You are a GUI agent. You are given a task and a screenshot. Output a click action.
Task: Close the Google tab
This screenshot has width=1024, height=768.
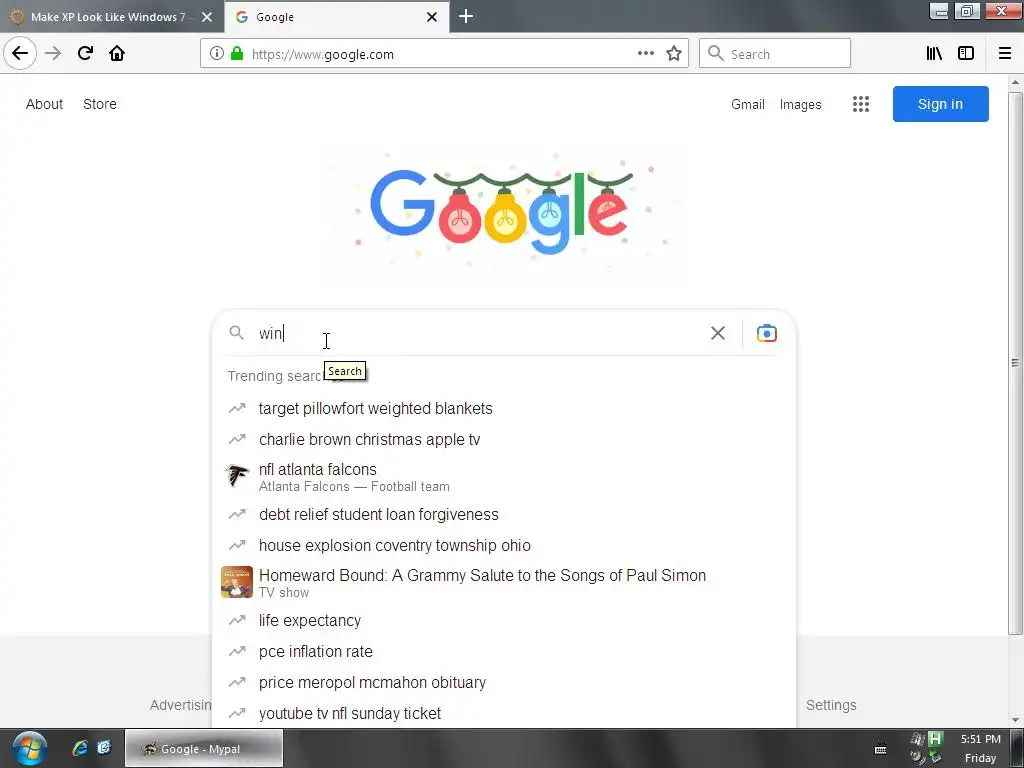432,17
